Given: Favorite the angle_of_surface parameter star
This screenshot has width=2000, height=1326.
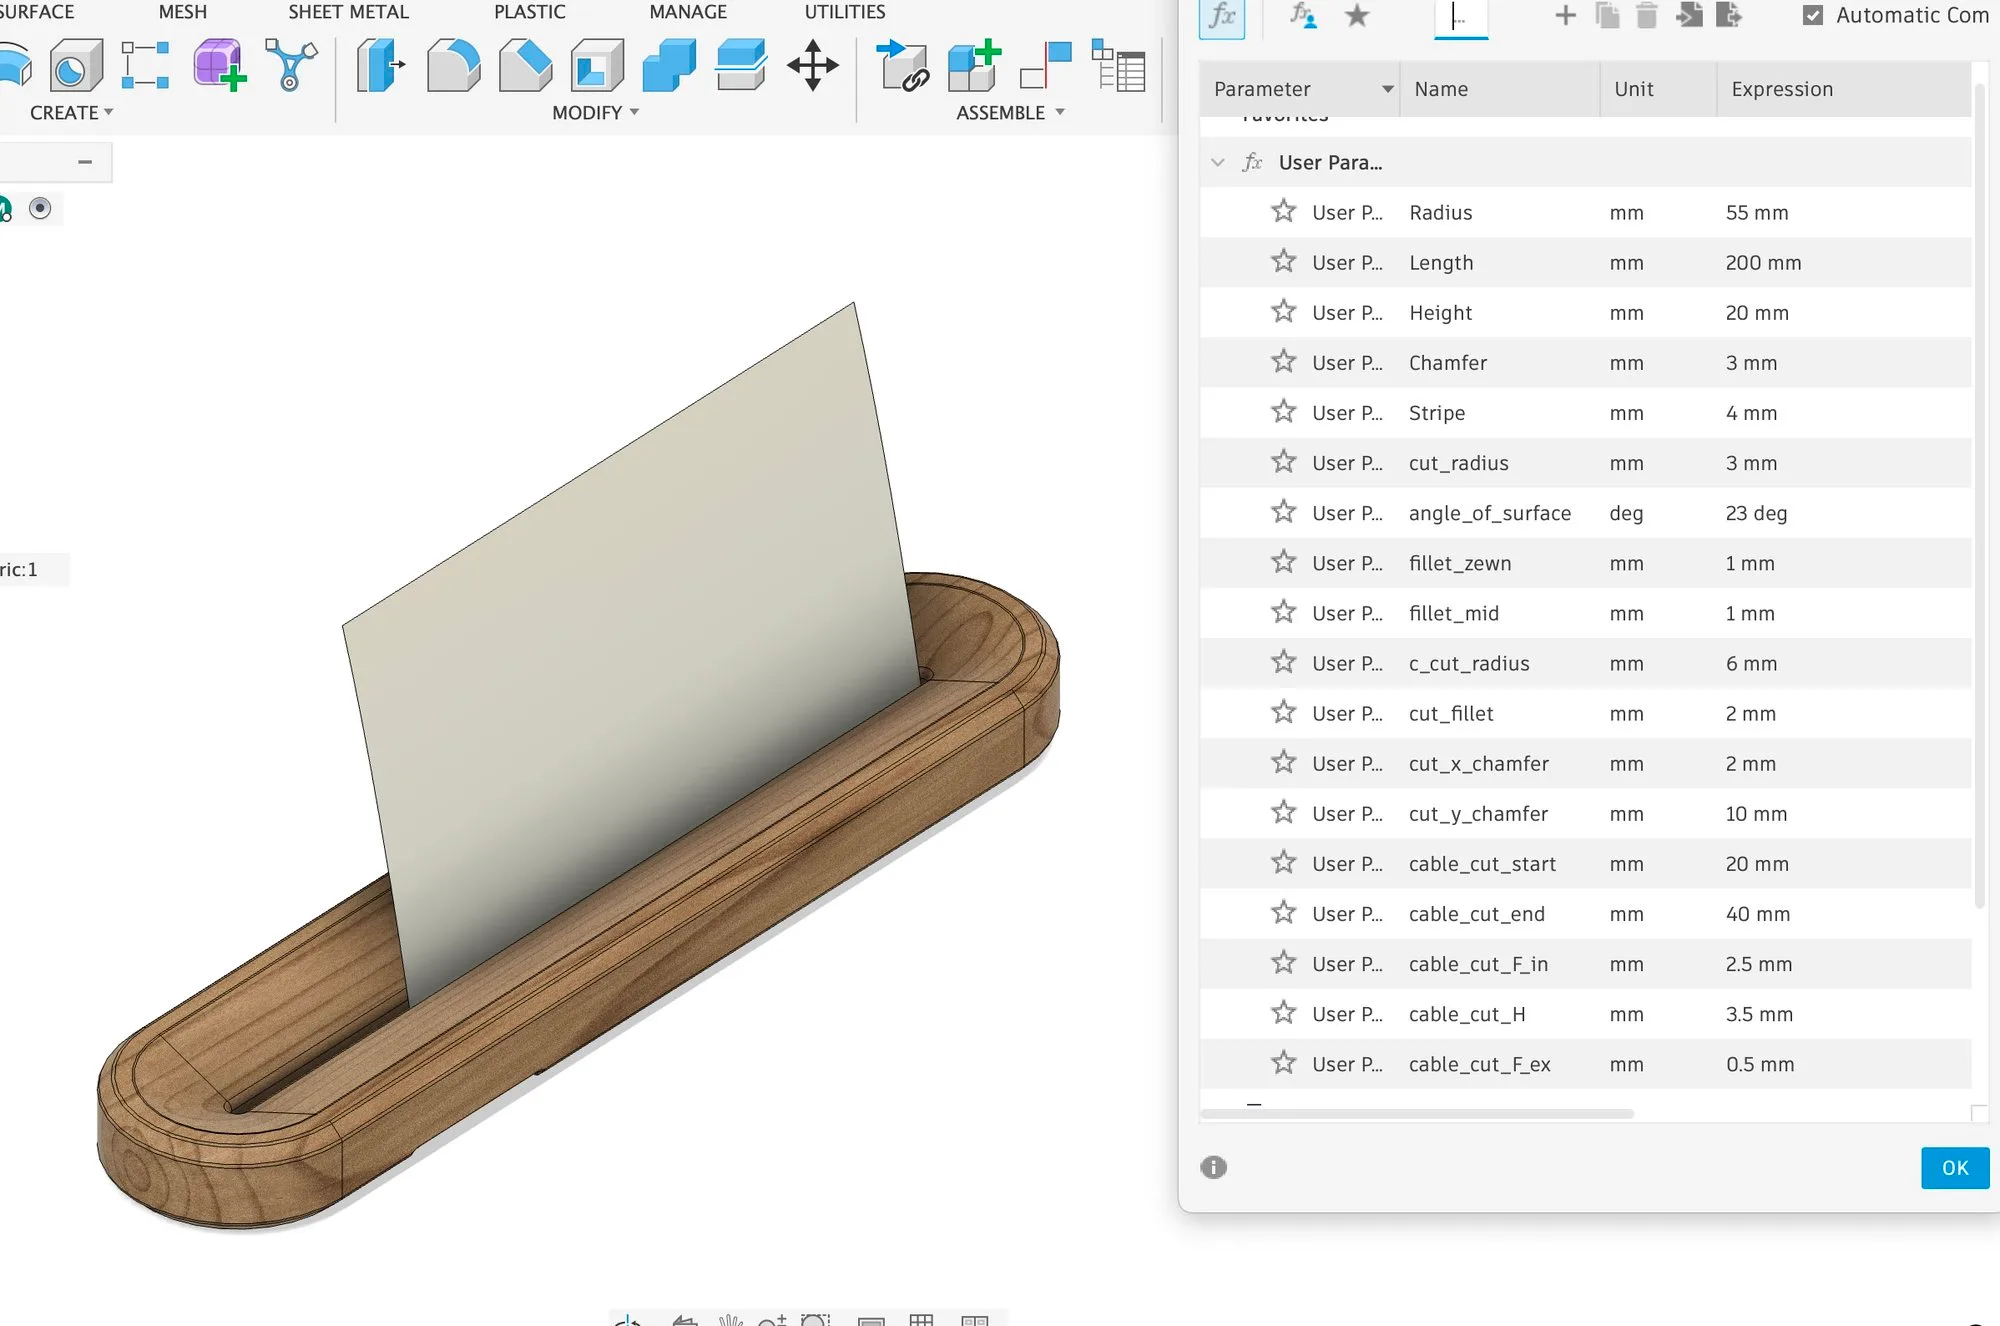Looking at the screenshot, I should (1284, 512).
